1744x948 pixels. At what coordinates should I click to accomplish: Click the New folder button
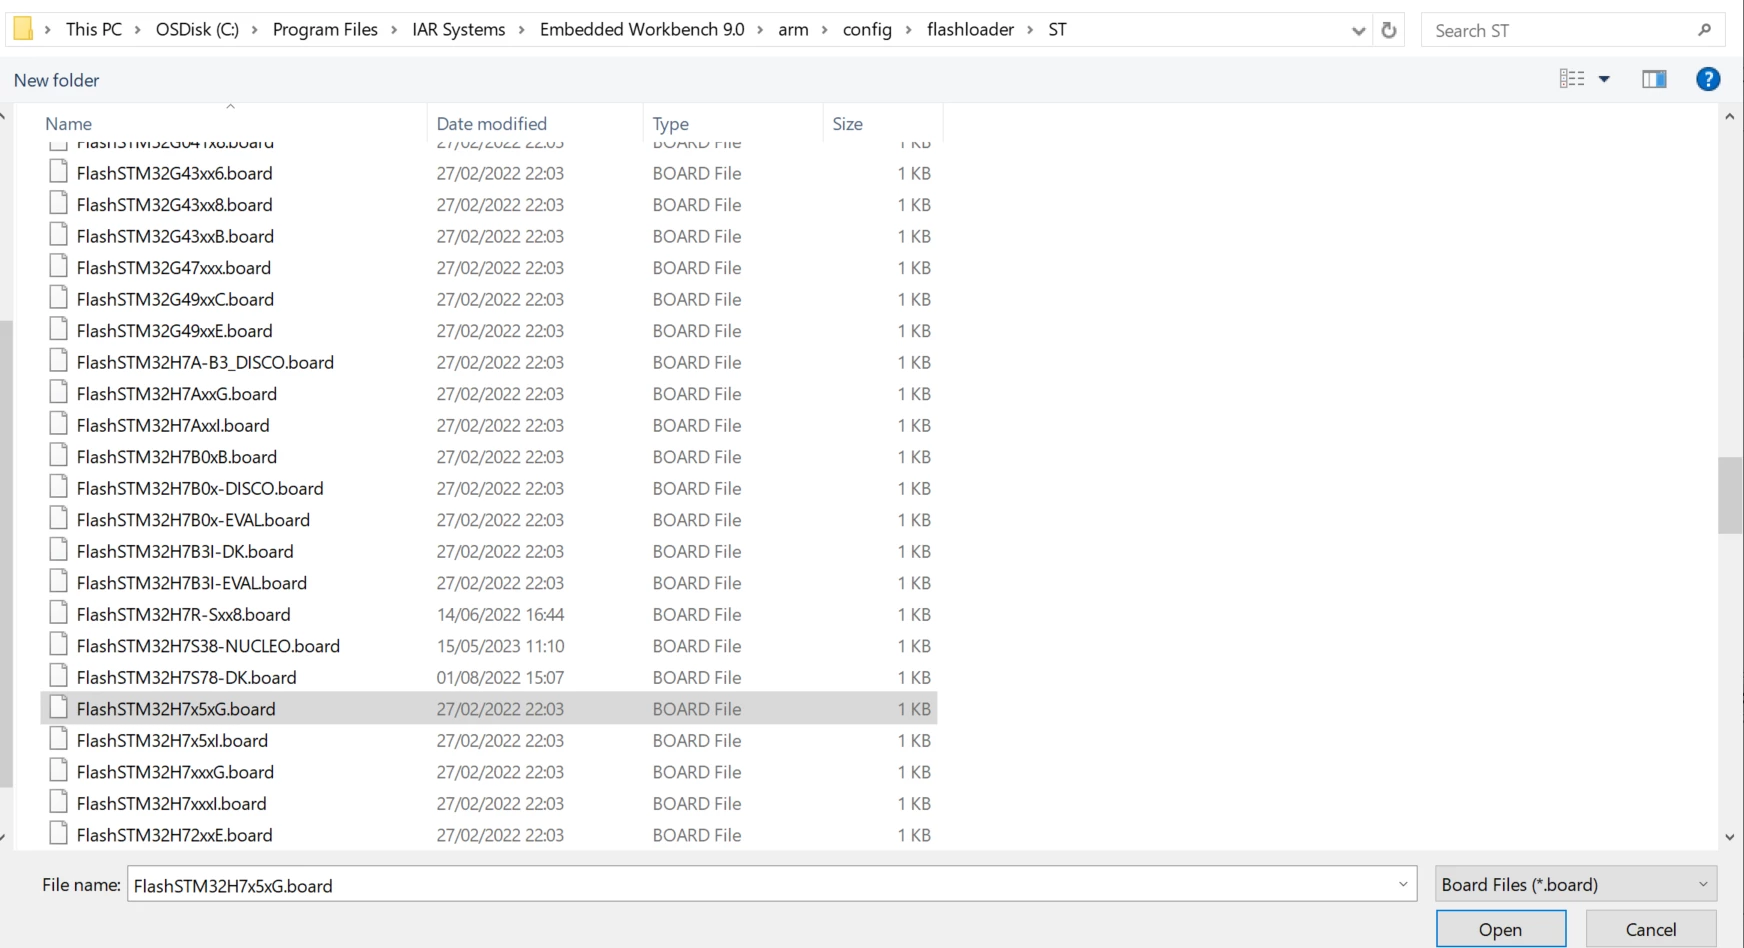click(57, 80)
